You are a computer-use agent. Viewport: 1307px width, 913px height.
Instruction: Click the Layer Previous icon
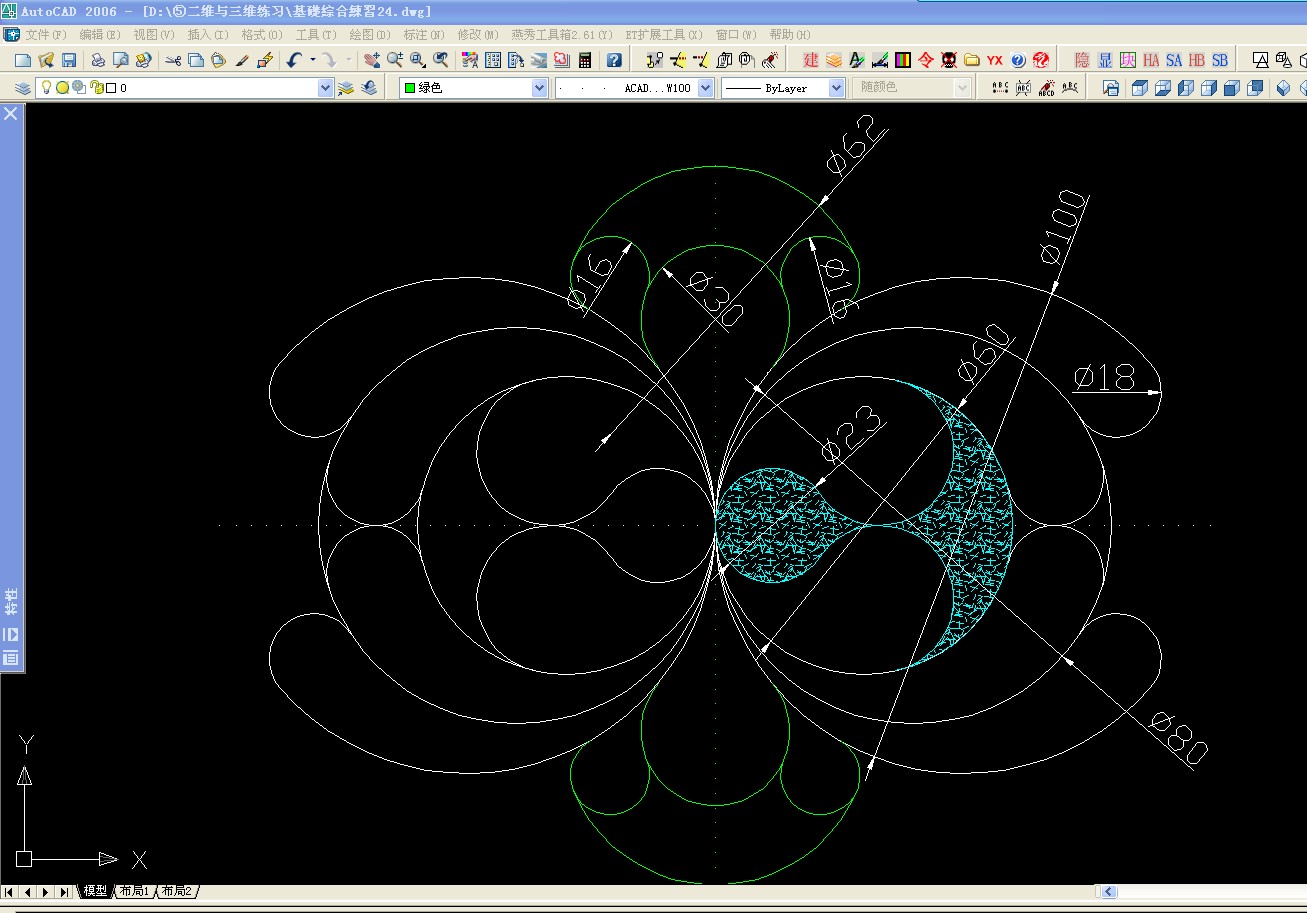point(369,88)
